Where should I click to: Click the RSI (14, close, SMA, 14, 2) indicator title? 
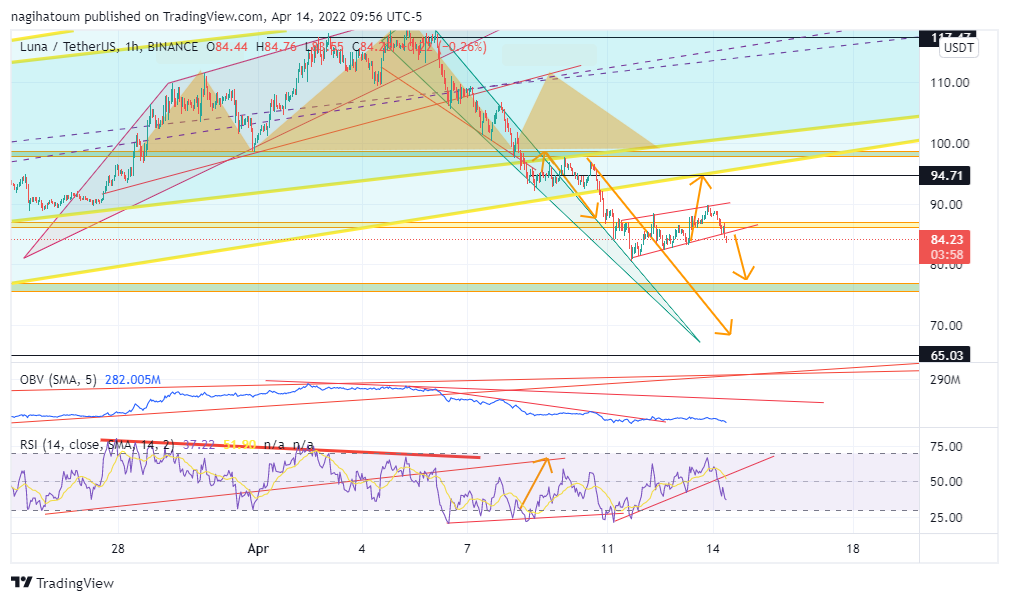97,444
